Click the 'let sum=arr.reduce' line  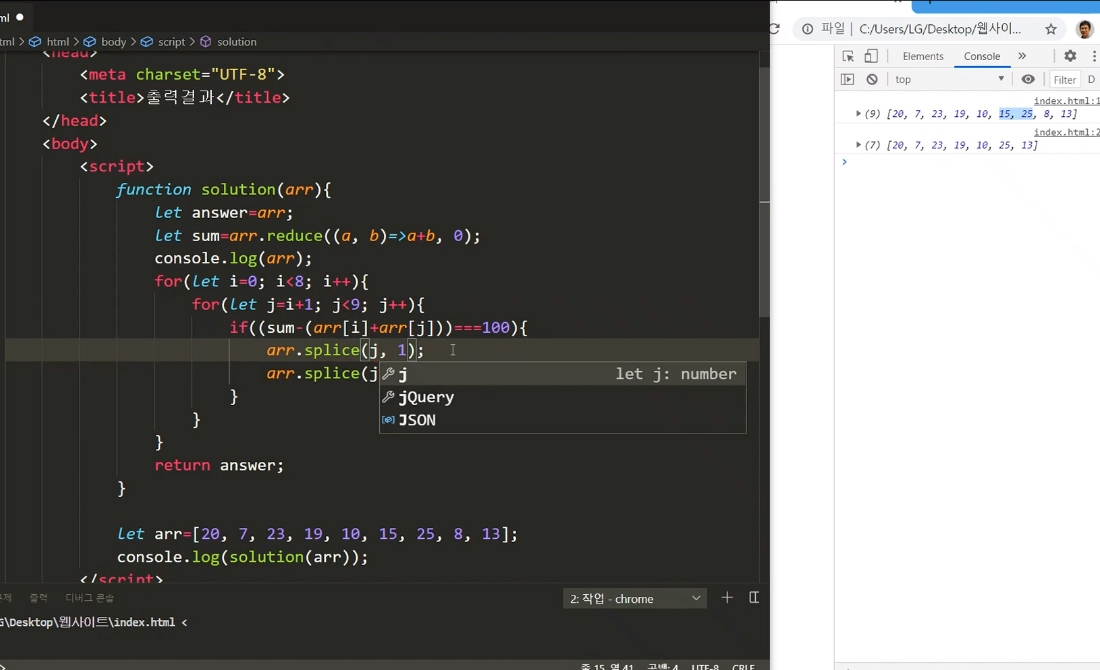click(x=317, y=236)
